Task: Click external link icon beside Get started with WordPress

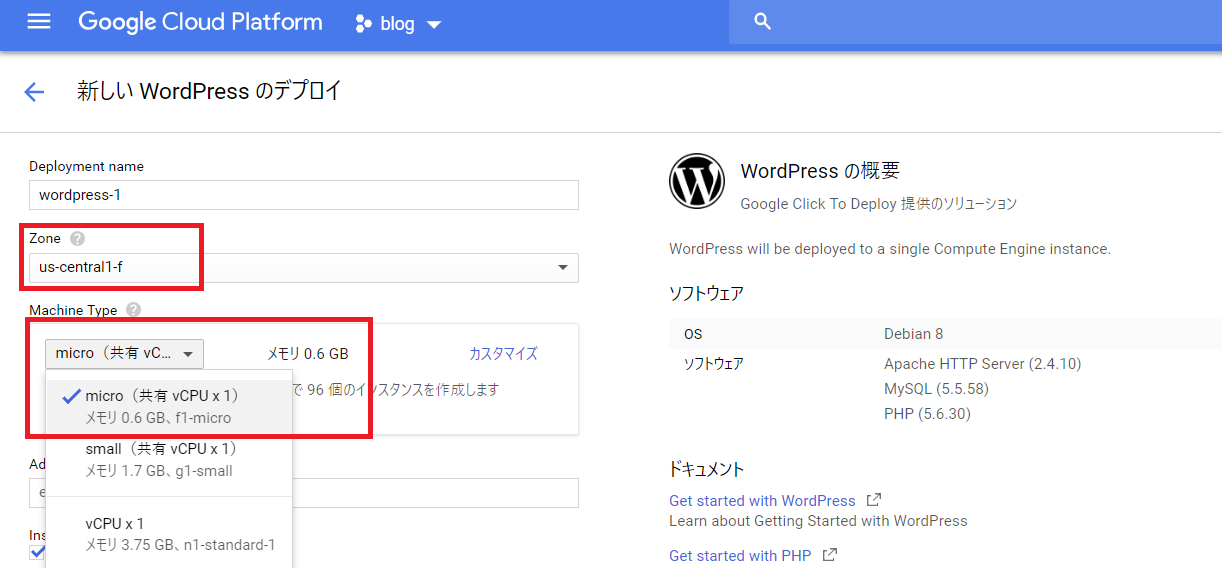Action: tap(874, 500)
